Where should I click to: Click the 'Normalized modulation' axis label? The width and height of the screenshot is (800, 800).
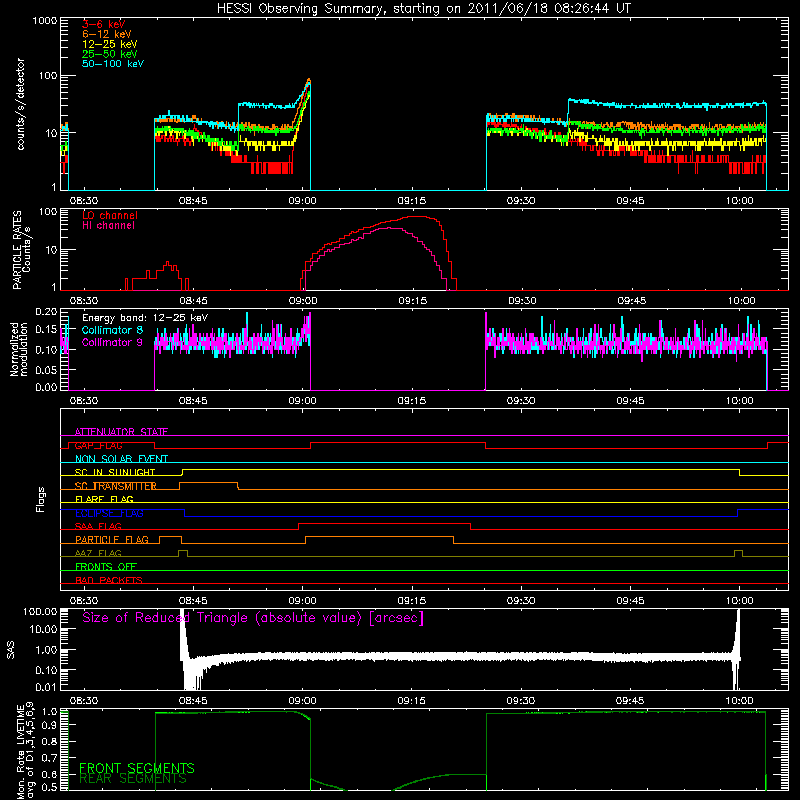tap(18, 349)
